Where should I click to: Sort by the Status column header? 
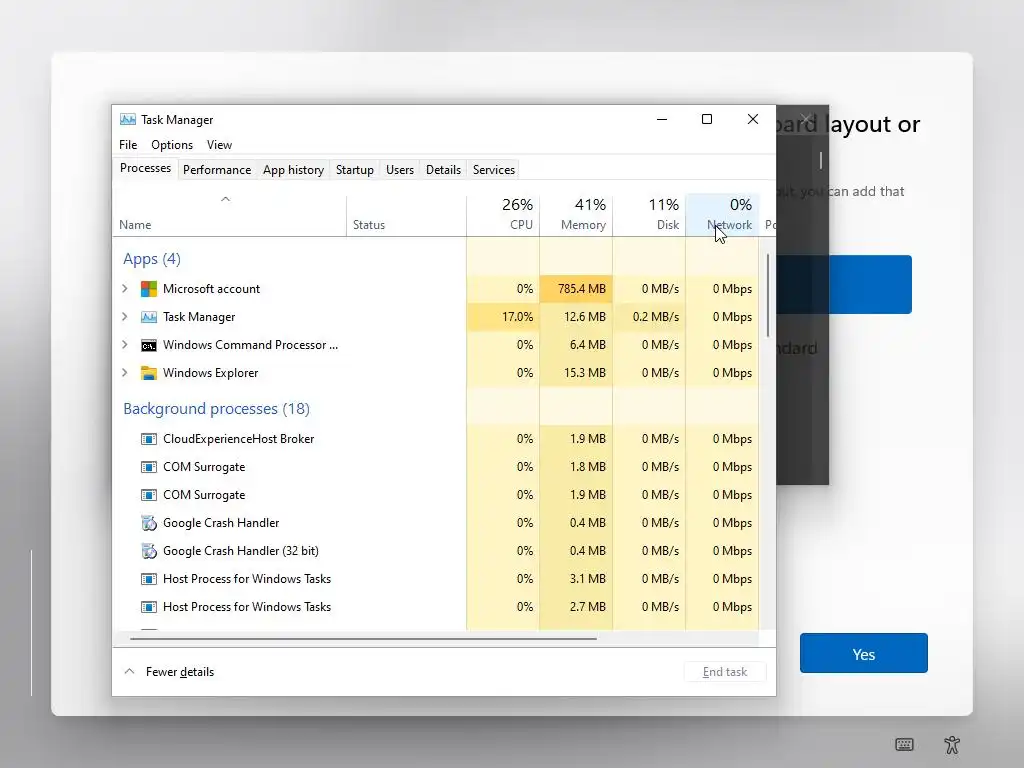coord(406,215)
